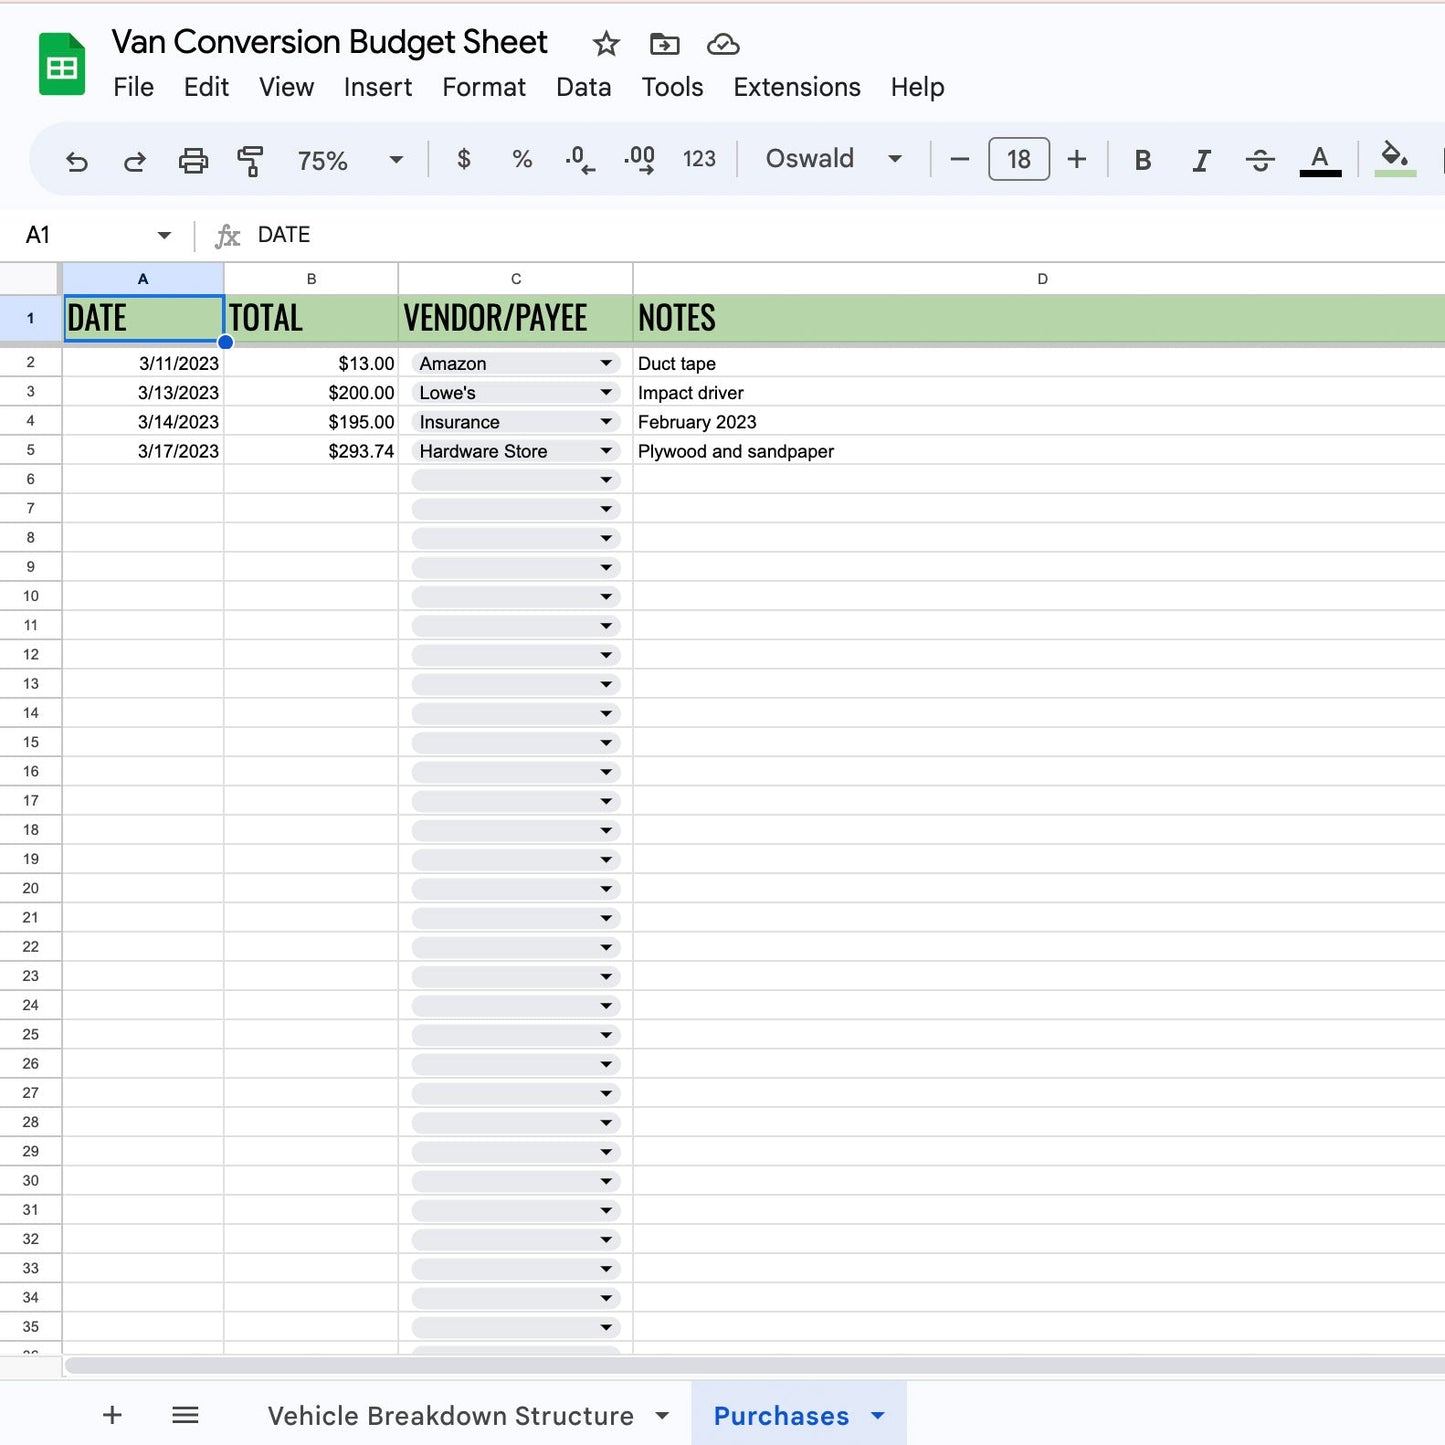Open the fill color picker
Image resolution: width=1445 pixels, height=1445 pixels.
coord(1394,159)
